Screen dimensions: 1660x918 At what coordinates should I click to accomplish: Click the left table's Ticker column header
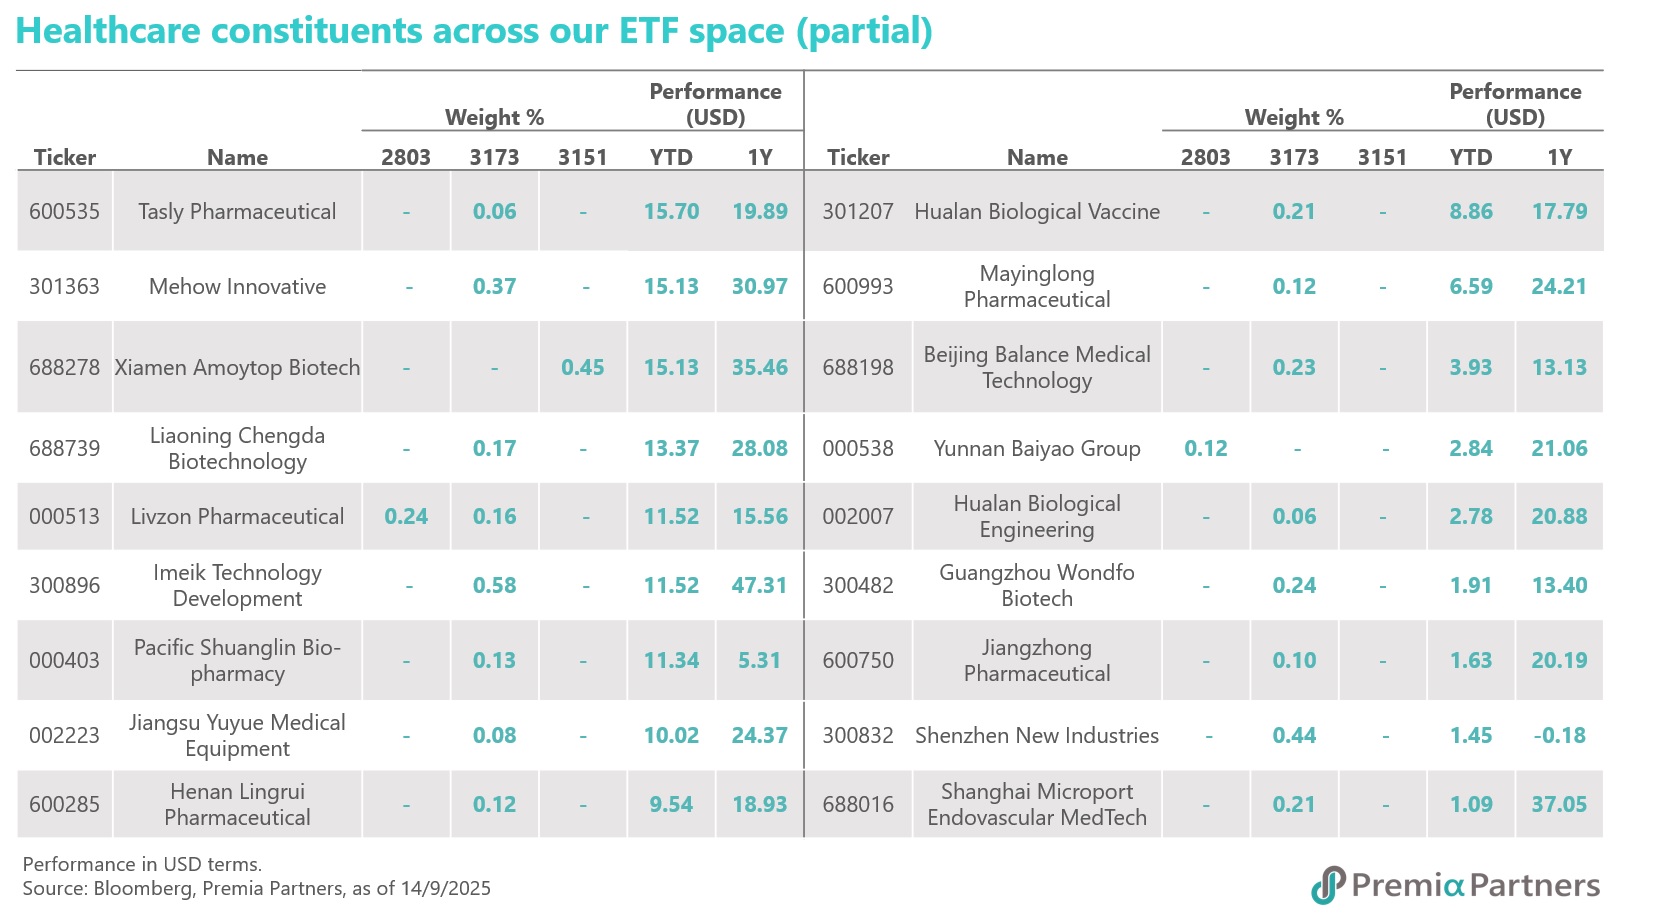pyautogui.click(x=64, y=157)
